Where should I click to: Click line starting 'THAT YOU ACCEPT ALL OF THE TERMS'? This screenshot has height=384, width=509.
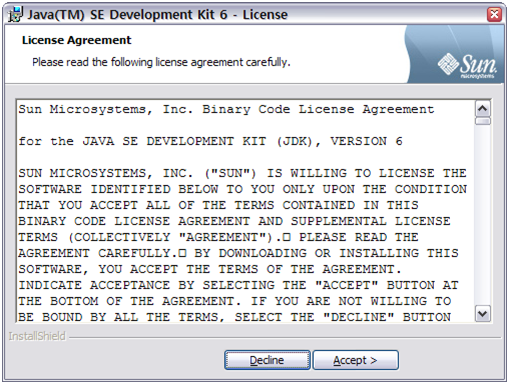click(218, 205)
